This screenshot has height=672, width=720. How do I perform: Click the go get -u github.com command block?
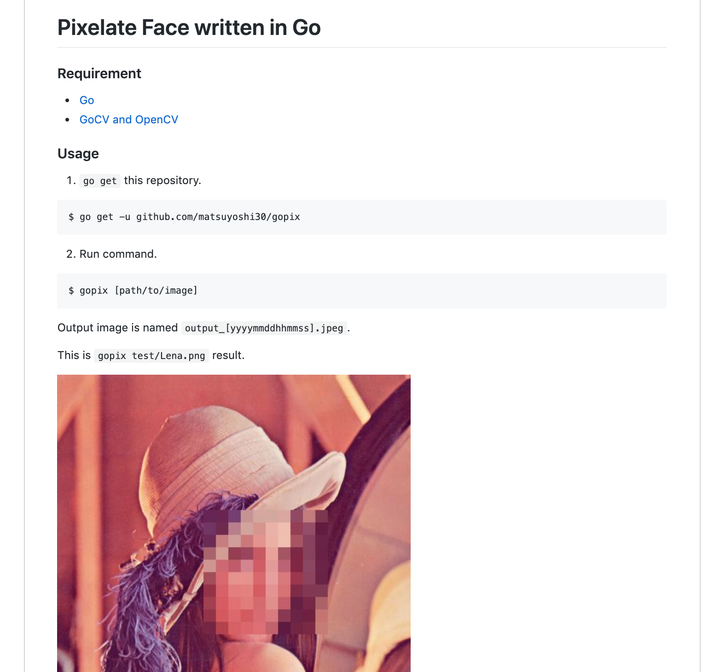(184, 217)
